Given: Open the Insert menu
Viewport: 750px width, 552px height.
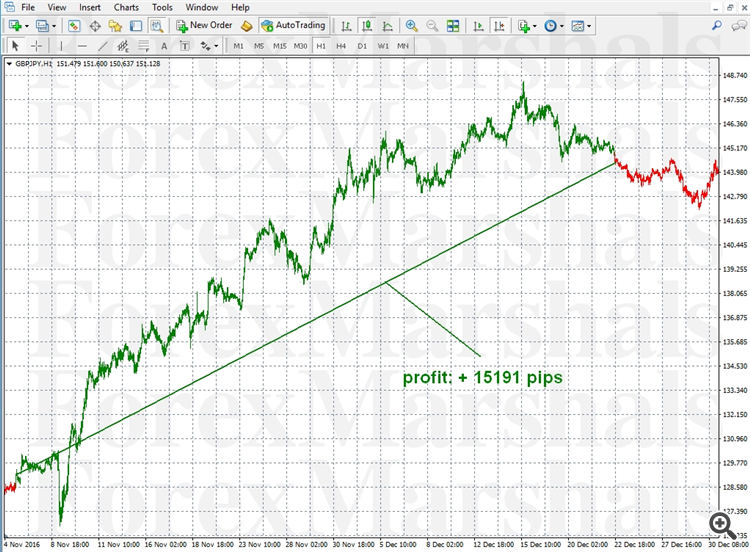Looking at the screenshot, I should click(89, 7).
